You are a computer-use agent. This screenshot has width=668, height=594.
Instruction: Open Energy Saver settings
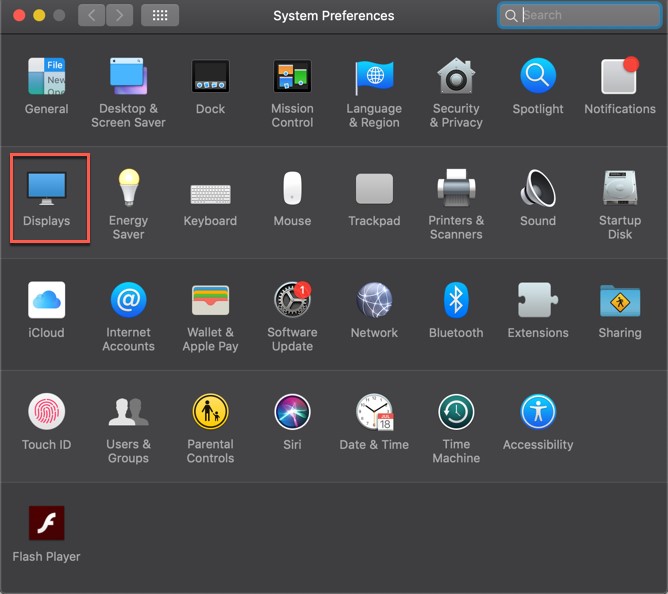[128, 205]
